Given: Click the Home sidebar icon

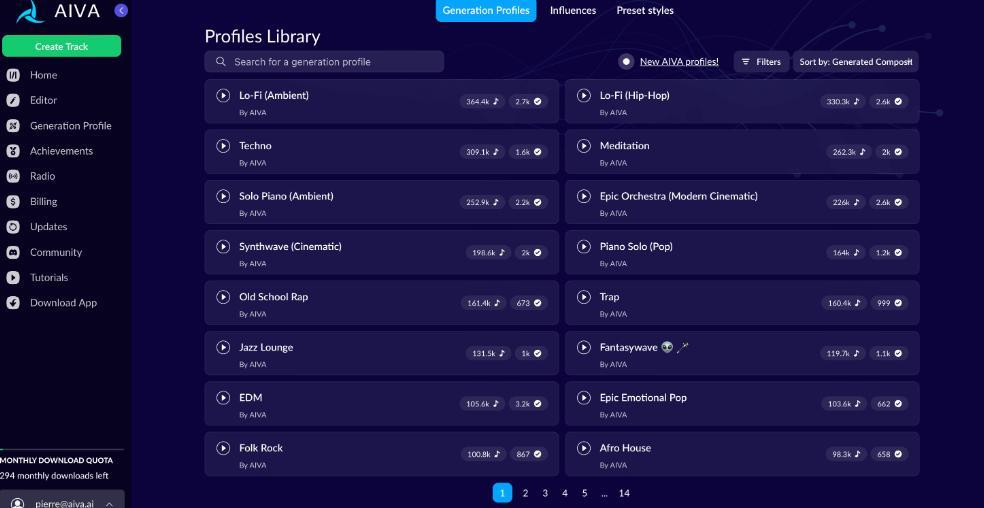Looking at the screenshot, I should [13, 75].
